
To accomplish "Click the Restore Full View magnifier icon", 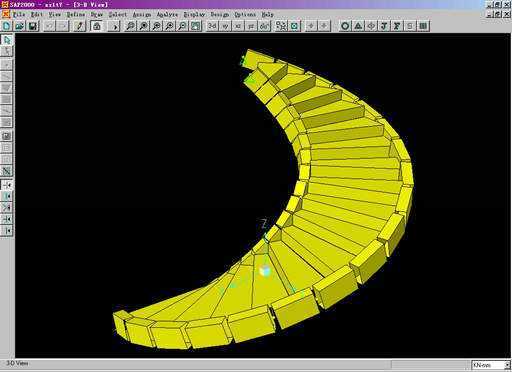I will [144, 26].
